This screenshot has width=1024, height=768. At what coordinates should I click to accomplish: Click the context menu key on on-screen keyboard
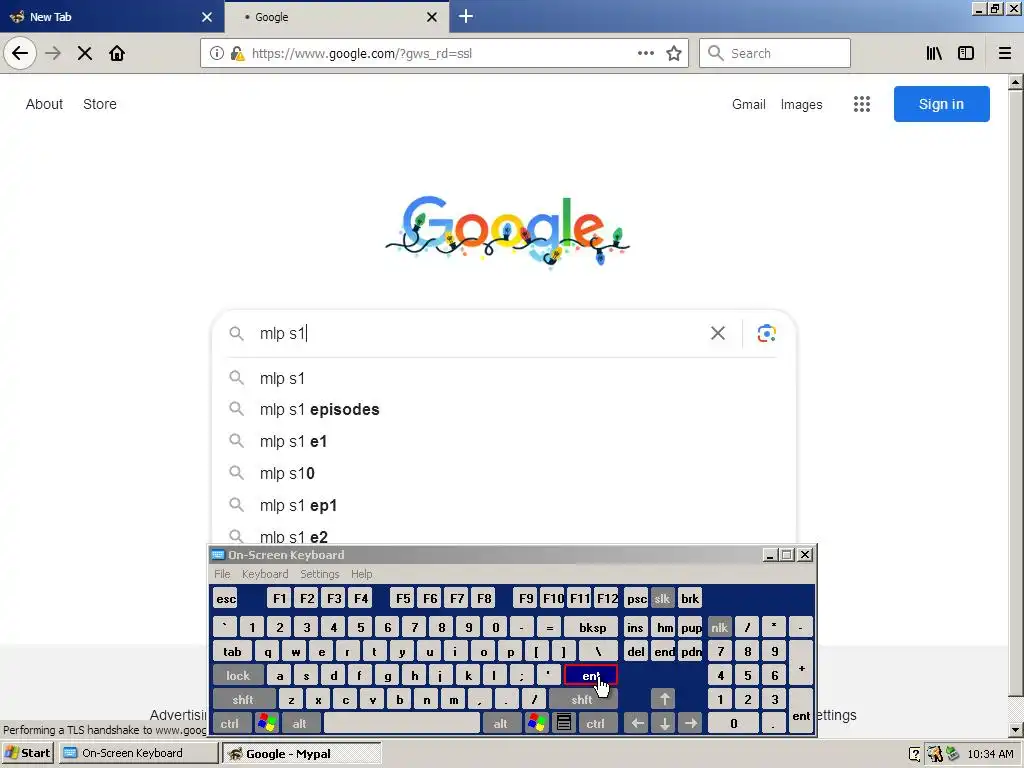[564, 723]
